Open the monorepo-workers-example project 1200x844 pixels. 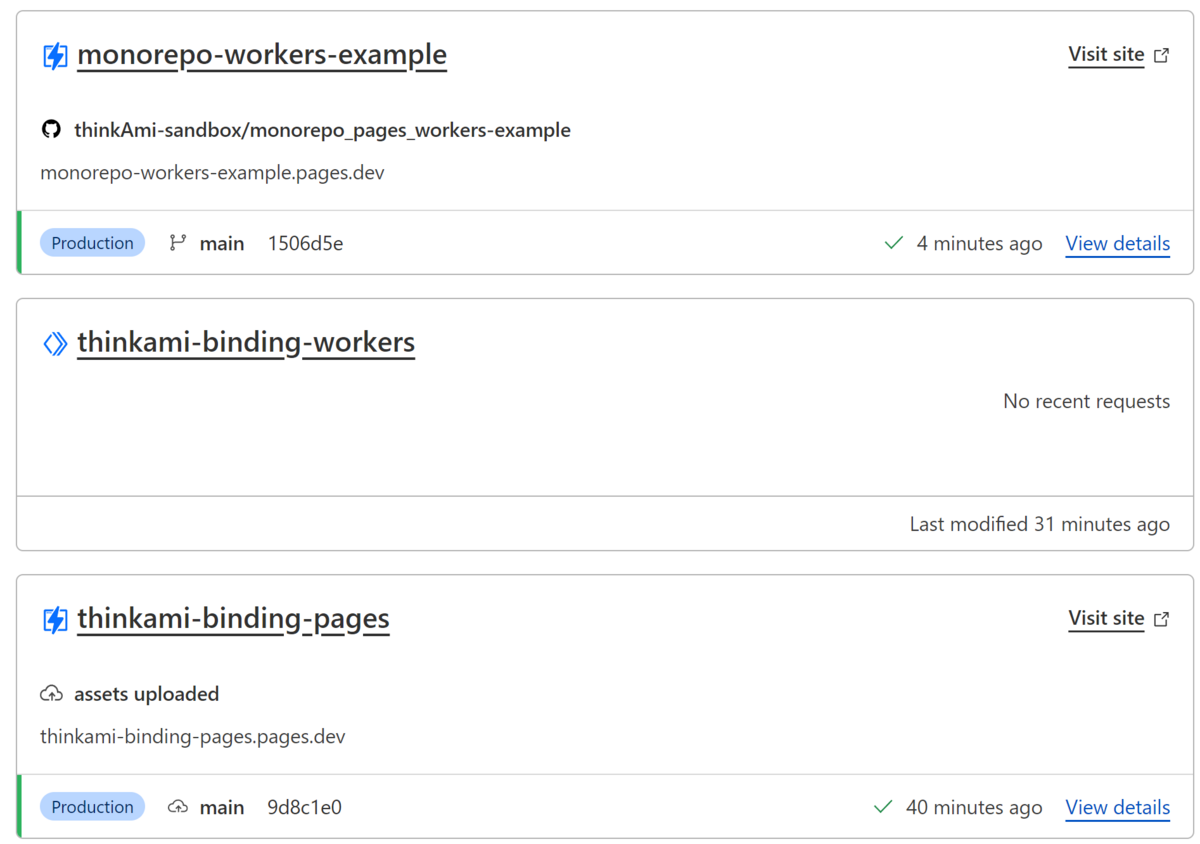point(262,54)
